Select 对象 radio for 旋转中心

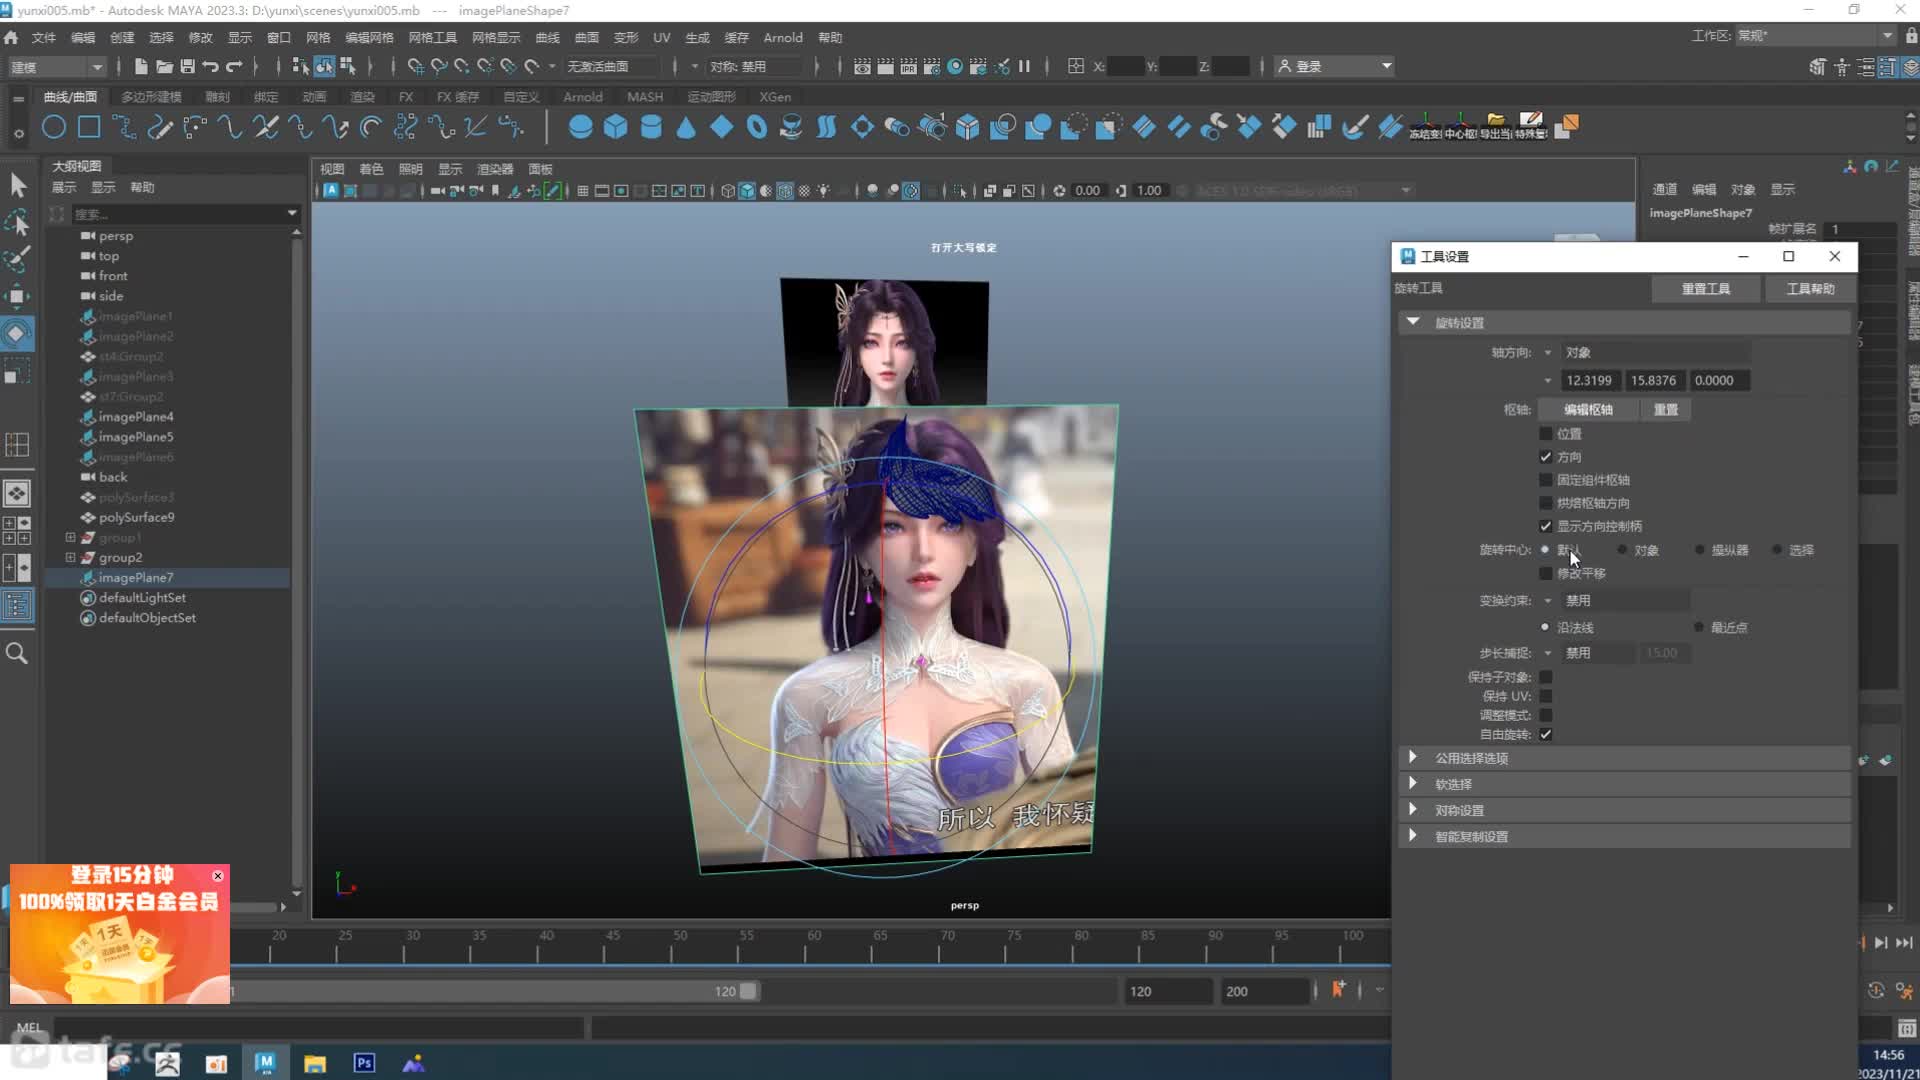(1622, 550)
